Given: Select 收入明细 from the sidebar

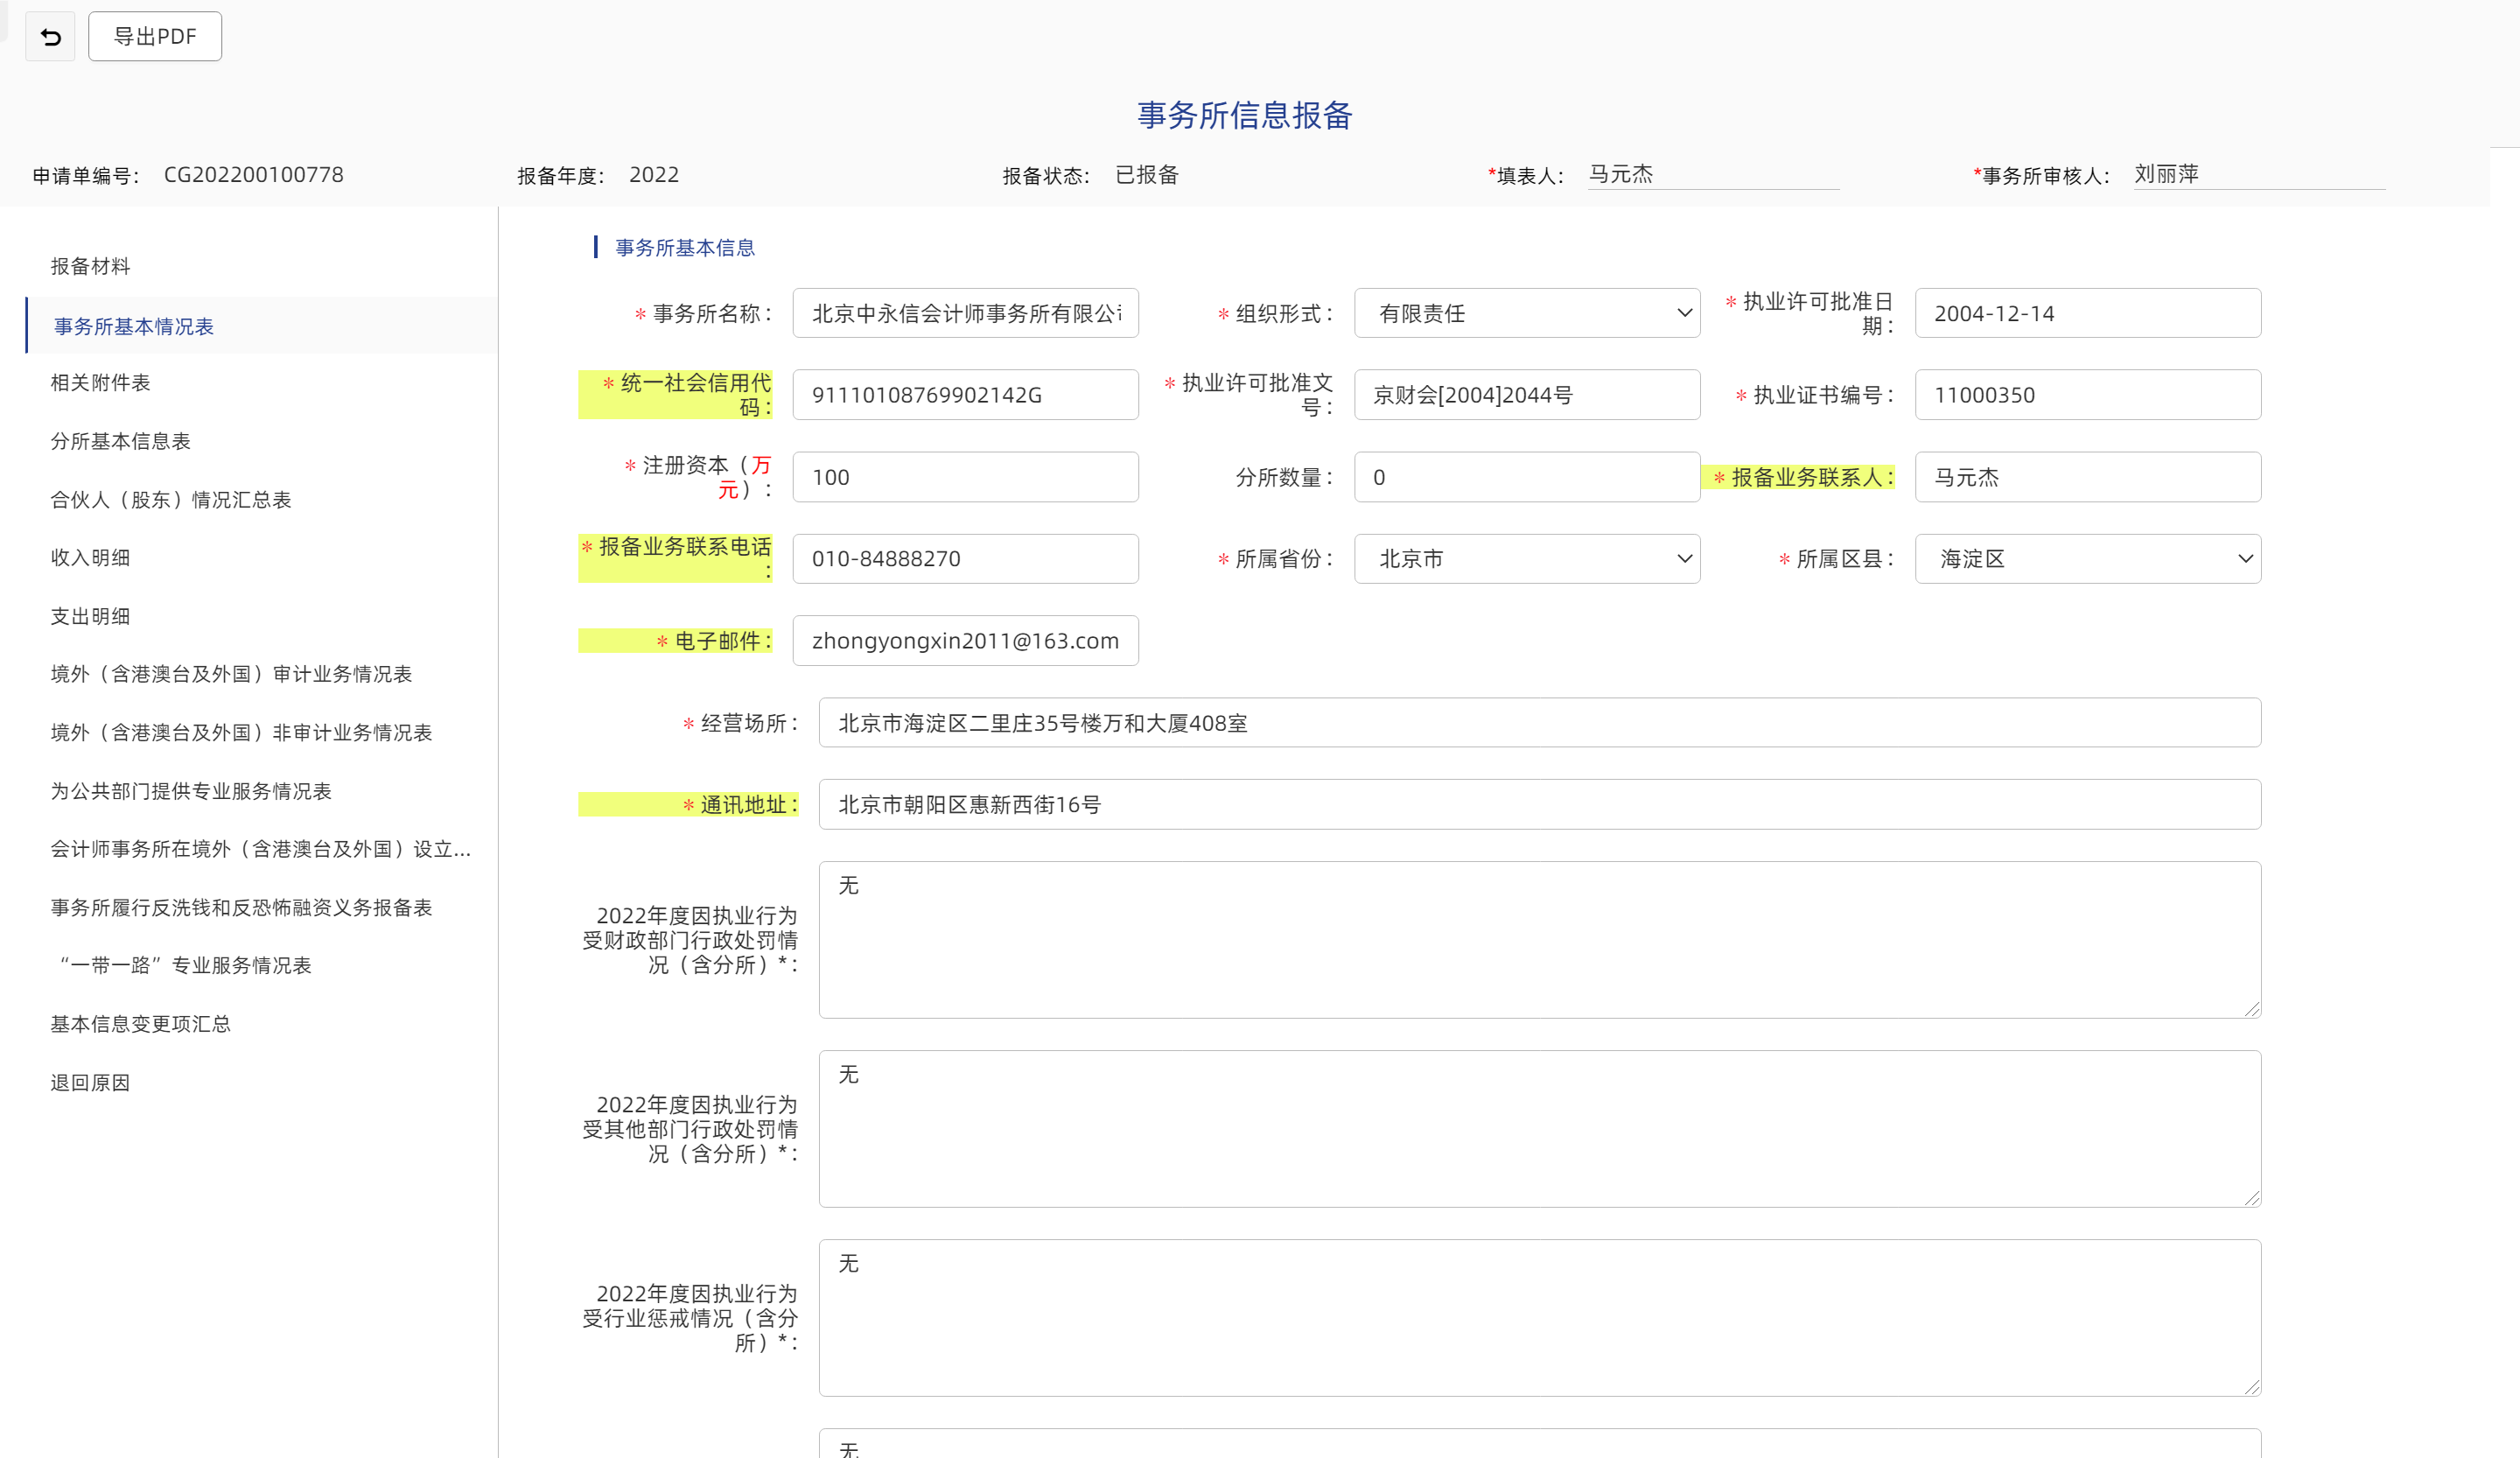Looking at the screenshot, I should [x=90, y=558].
